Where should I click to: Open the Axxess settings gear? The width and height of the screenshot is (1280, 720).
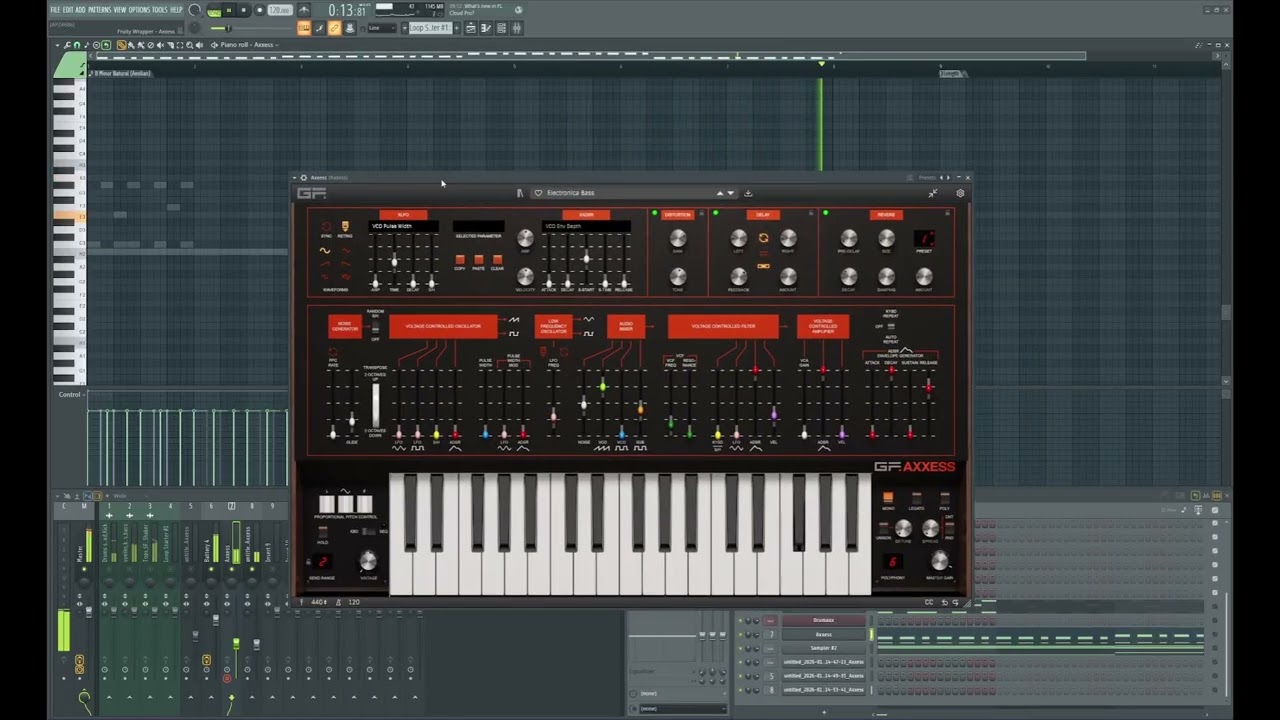(960, 193)
